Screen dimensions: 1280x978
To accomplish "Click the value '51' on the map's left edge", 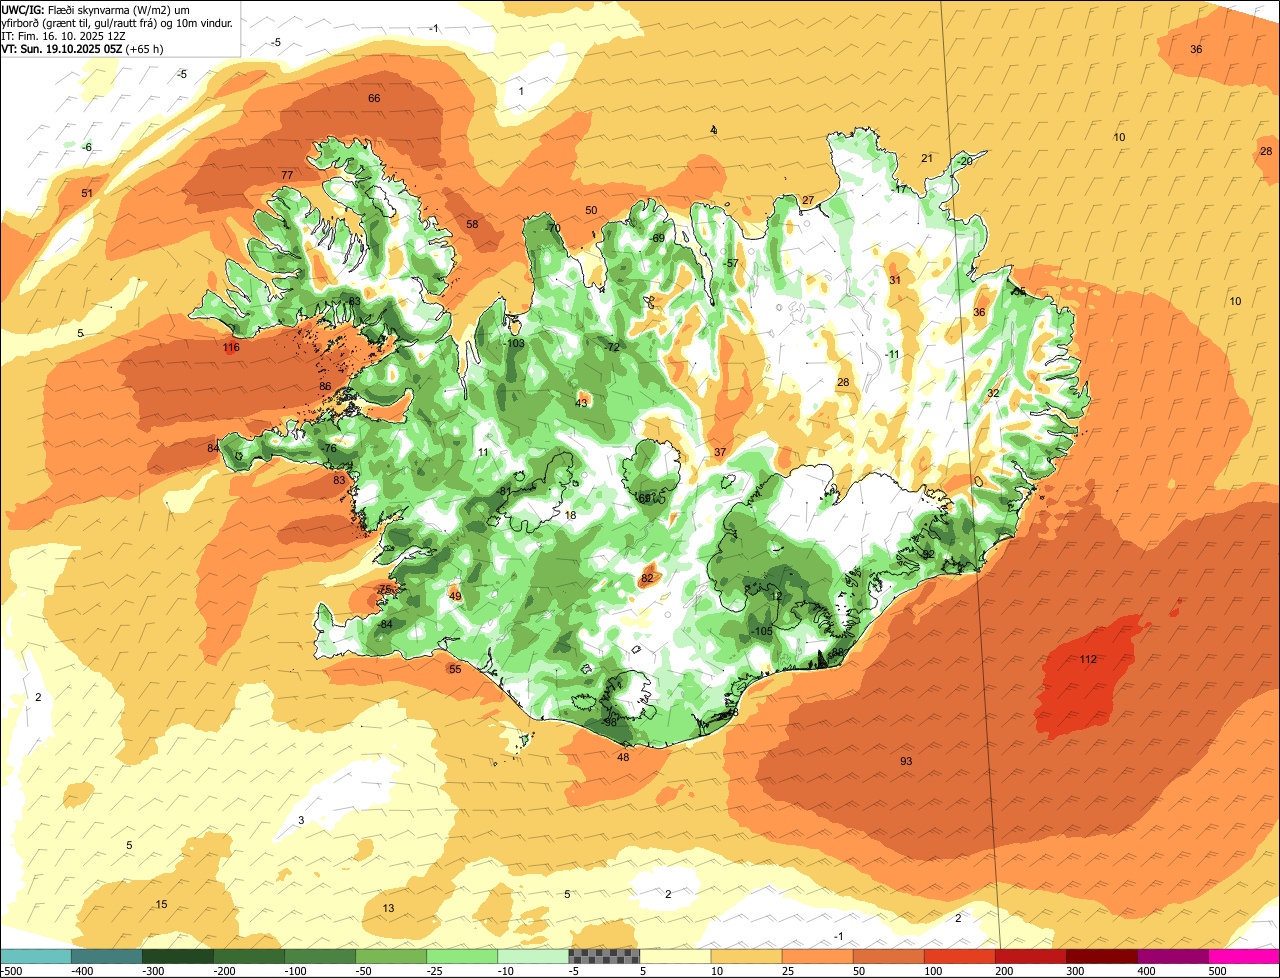I will [x=87, y=193].
